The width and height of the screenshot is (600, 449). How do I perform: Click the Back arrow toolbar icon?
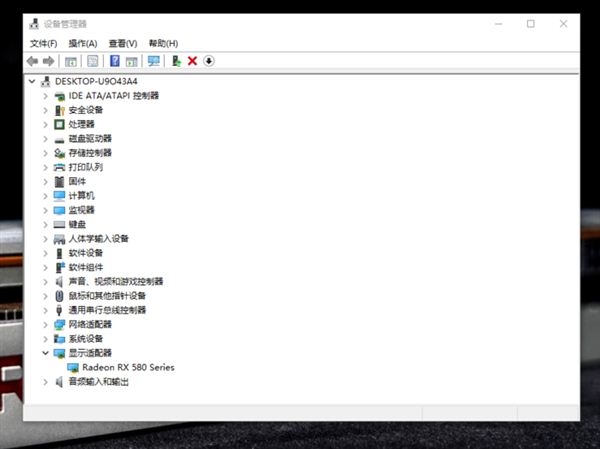33,61
